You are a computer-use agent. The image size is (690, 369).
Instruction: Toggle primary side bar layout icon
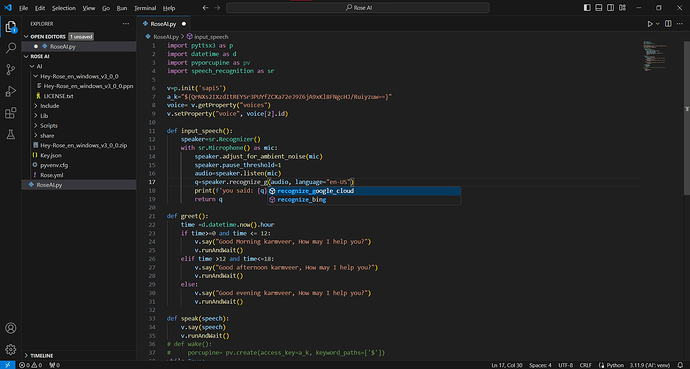pyautogui.click(x=587, y=7)
